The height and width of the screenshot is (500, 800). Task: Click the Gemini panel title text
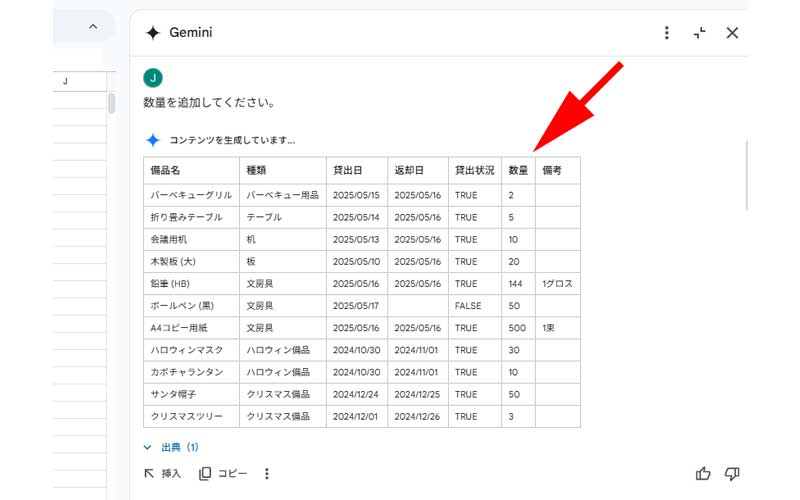190,33
